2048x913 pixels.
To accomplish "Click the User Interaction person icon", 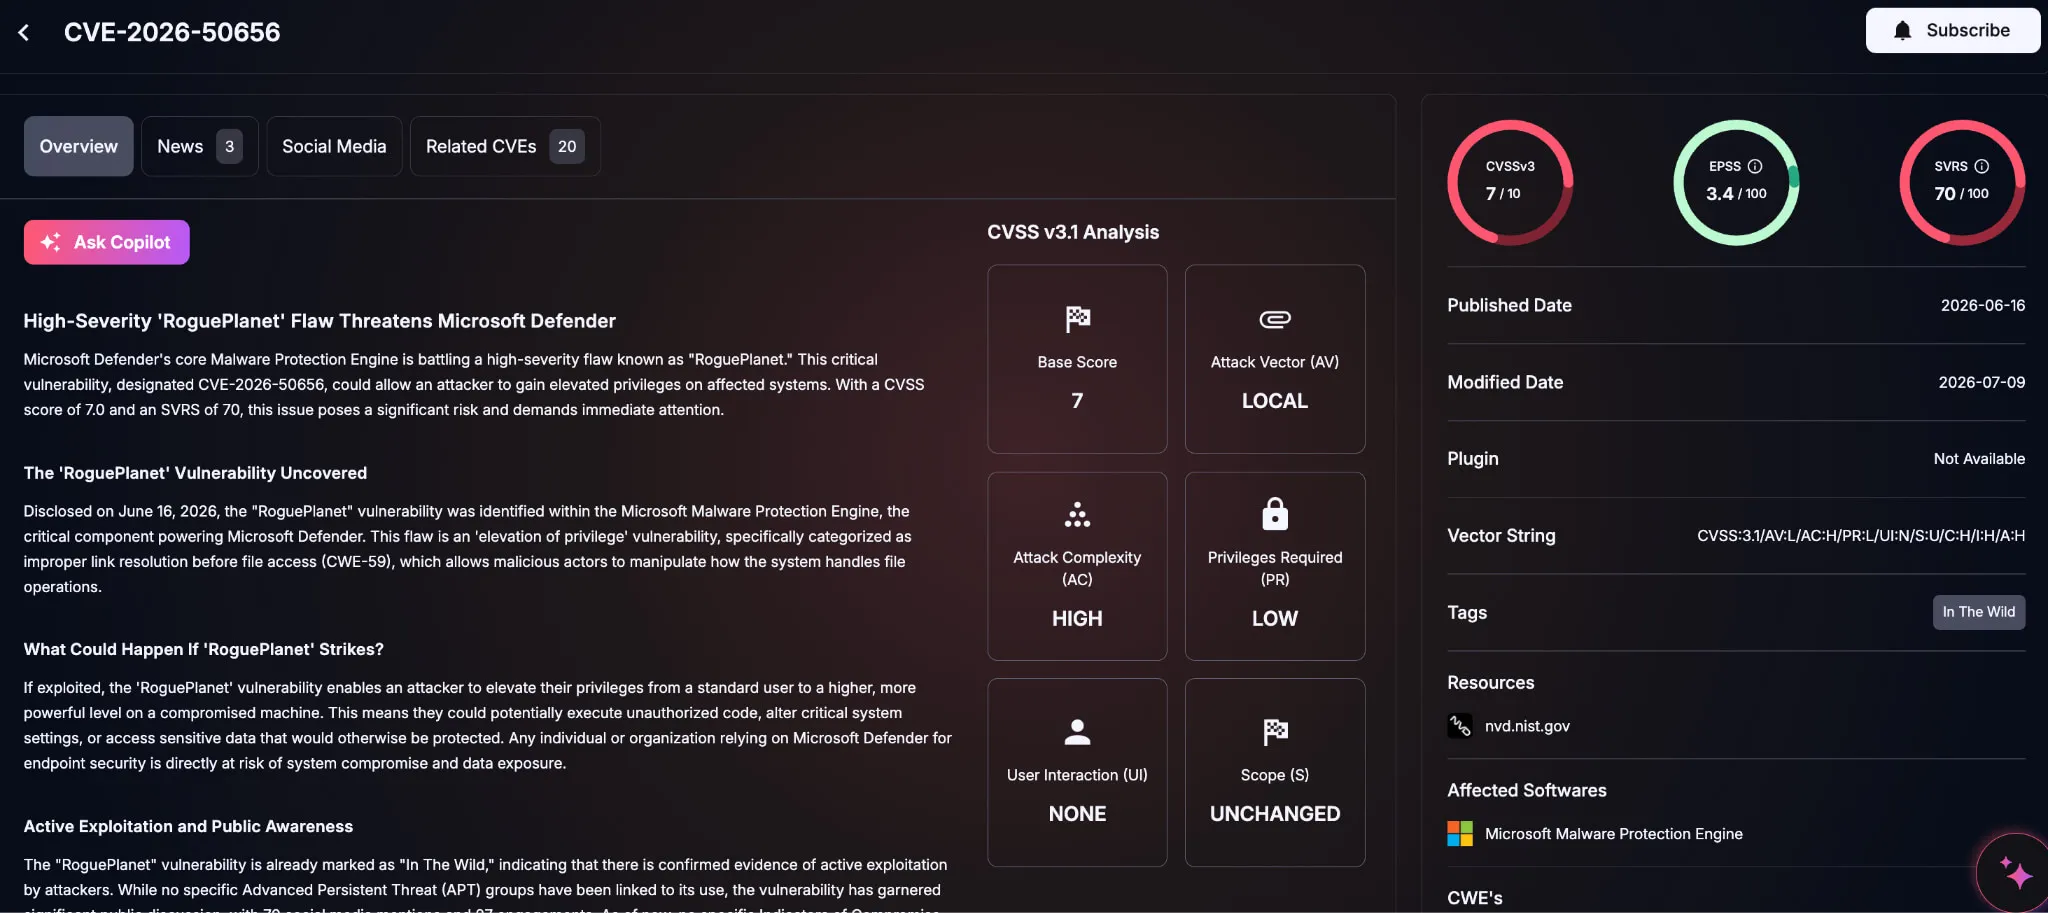I will [x=1077, y=732].
